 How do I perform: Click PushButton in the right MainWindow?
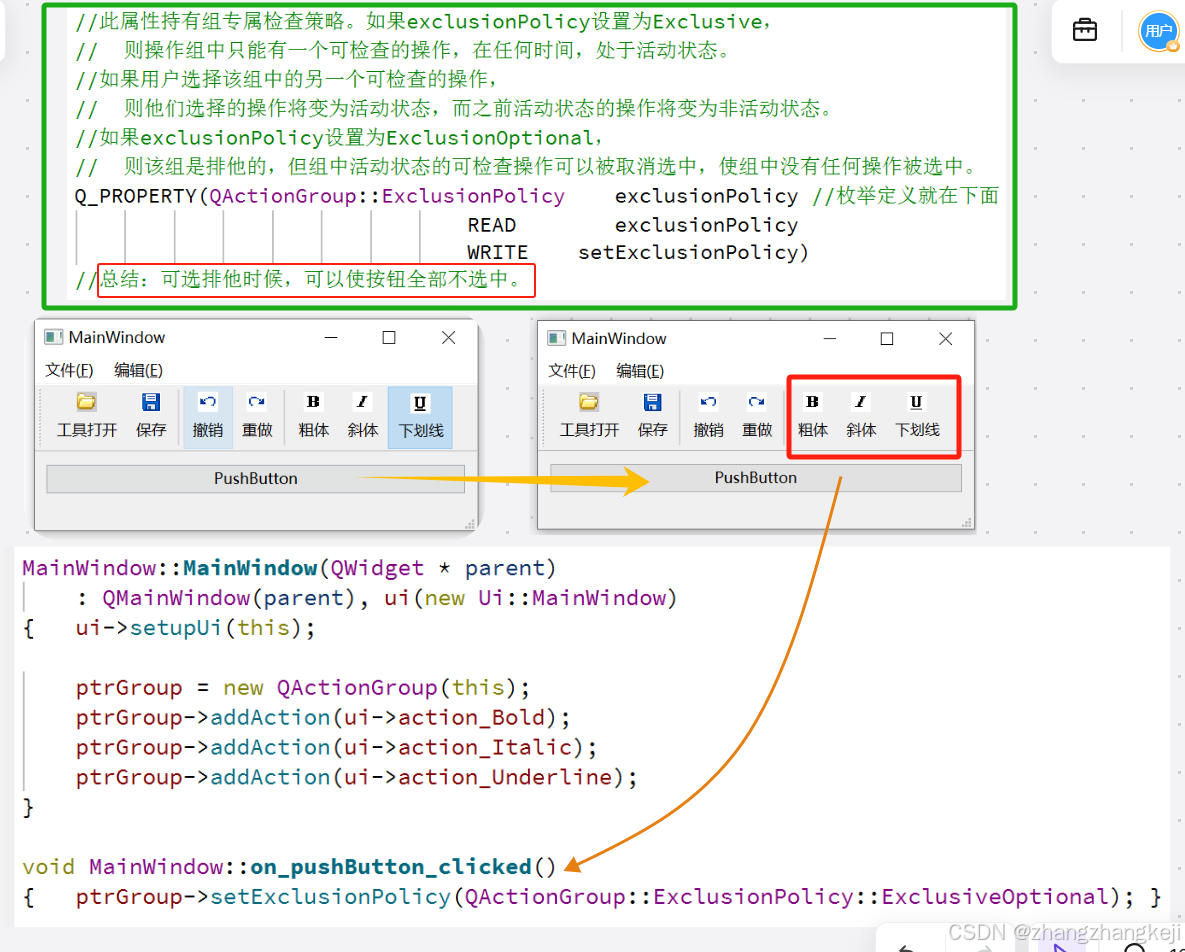pos(756,478)
